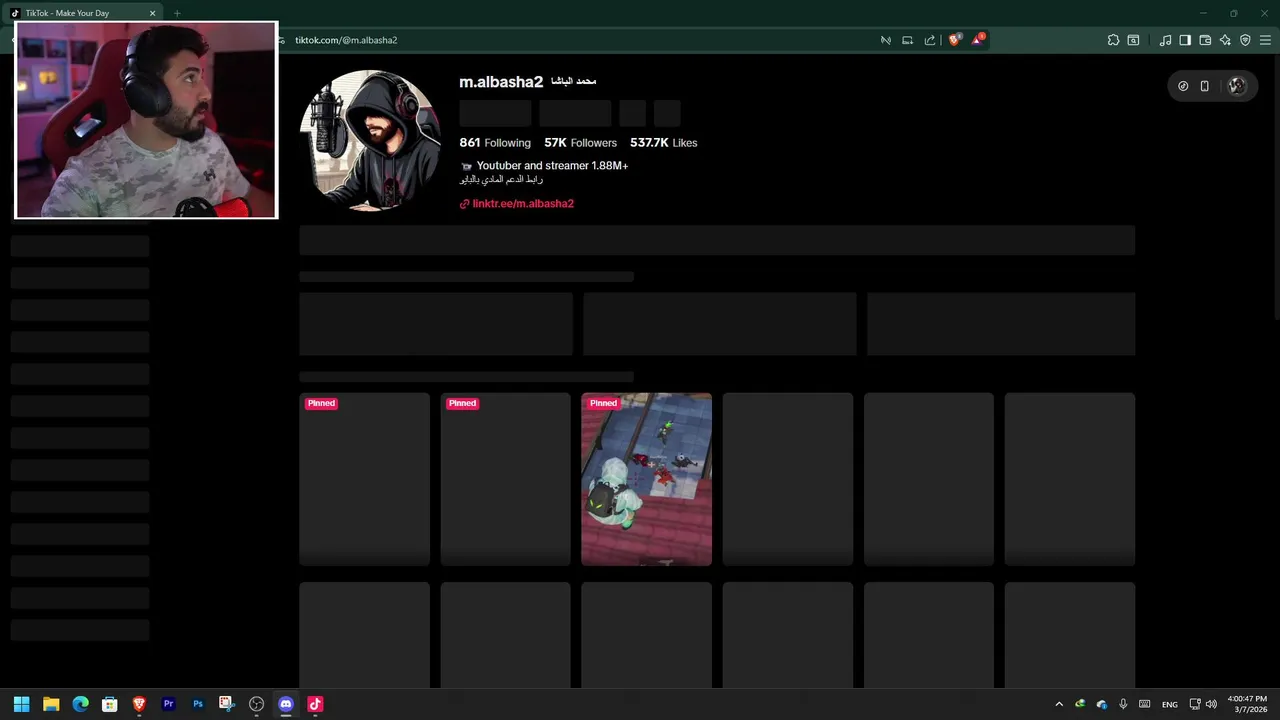Click the install app icon in address bar

(907, 40)
